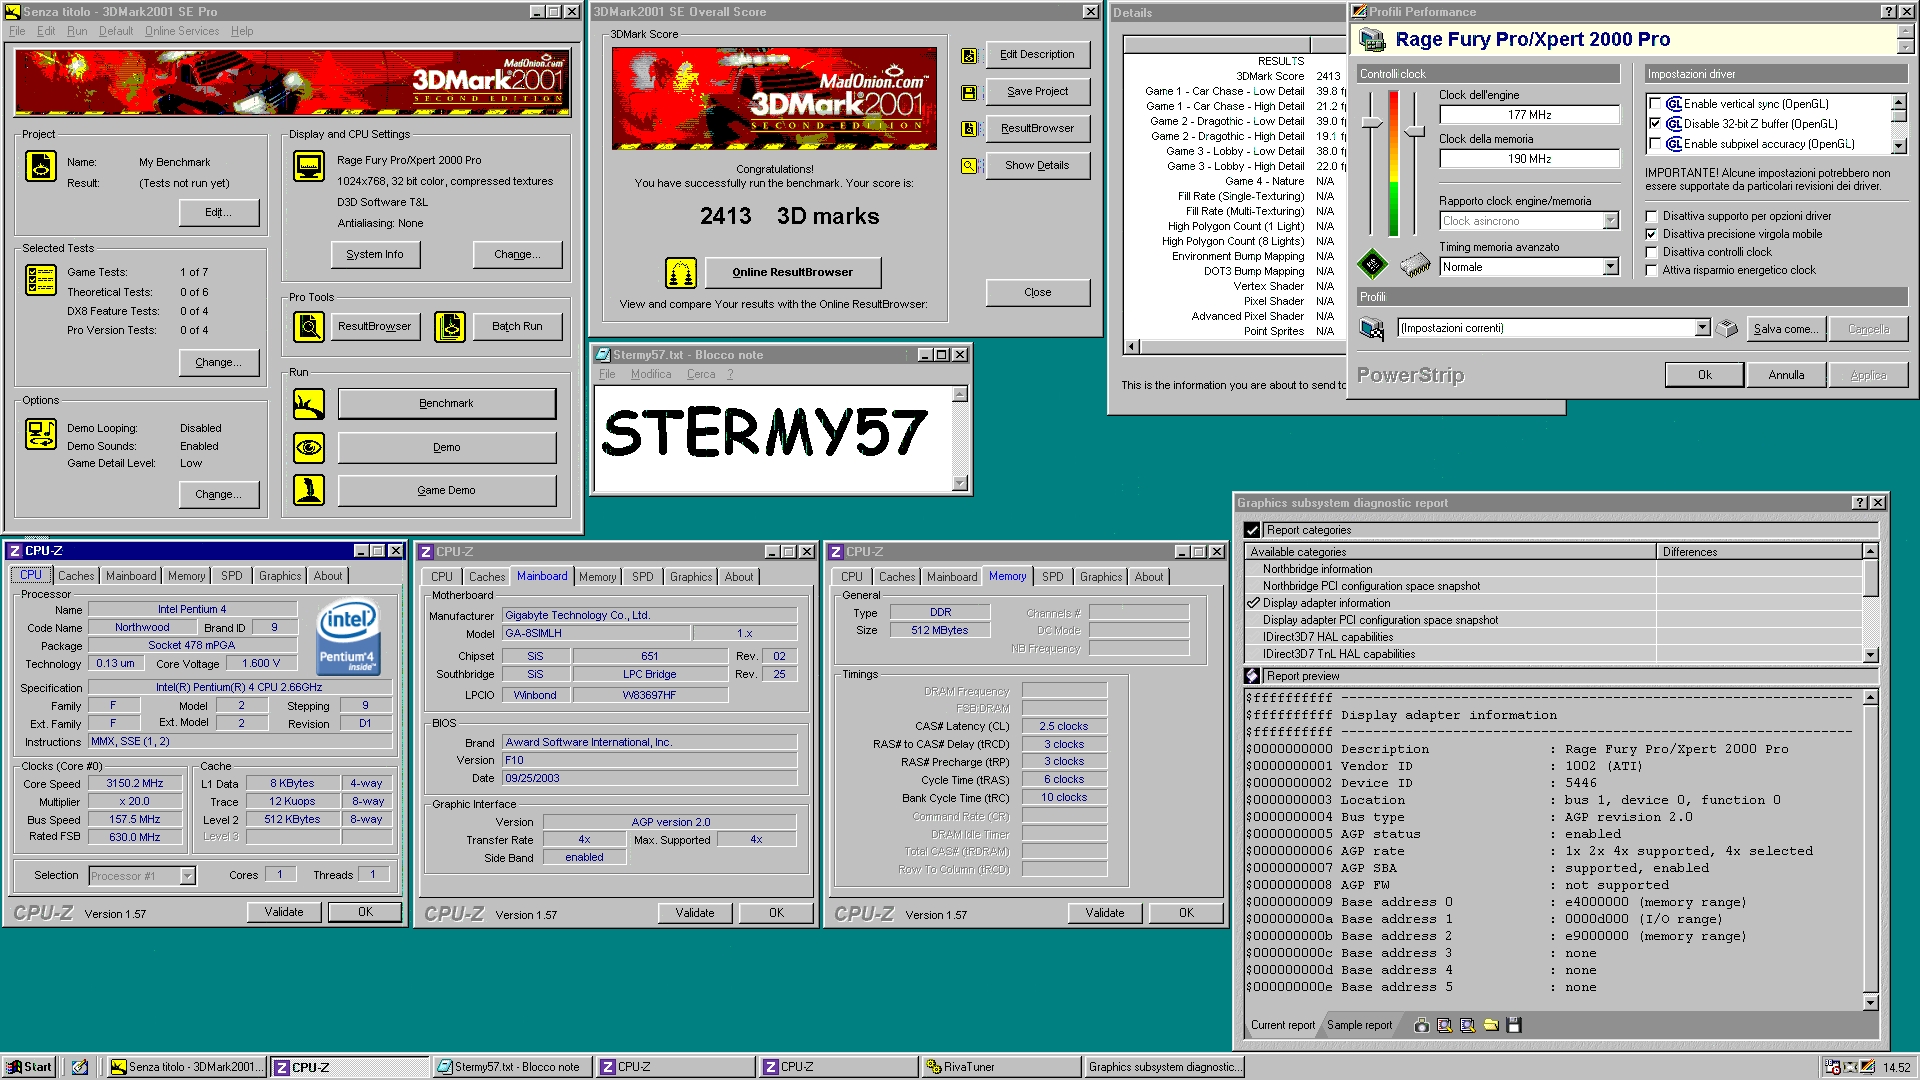Click the camera capture icon in diagnostic report
The width and height of the screenshot is (1920, 1080).
(x=1422, y=1025)
